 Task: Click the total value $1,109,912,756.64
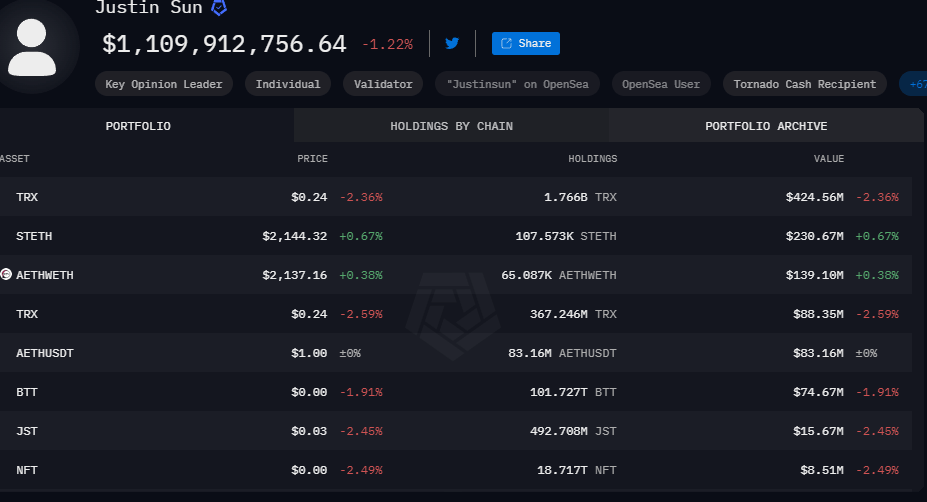click(224, 44)
